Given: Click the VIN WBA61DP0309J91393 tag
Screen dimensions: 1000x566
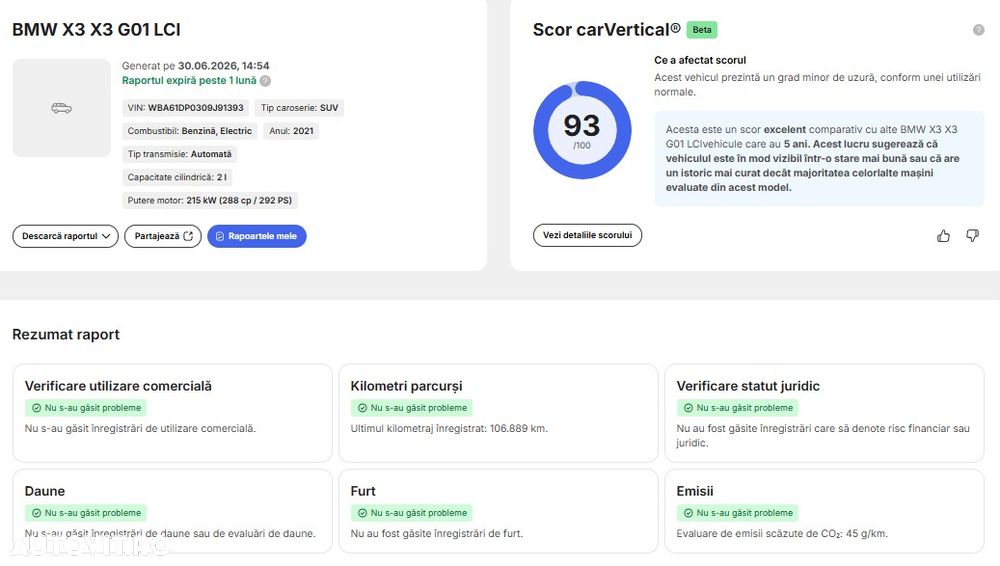Looking at the screenshot, I should (x=185, y=108).
